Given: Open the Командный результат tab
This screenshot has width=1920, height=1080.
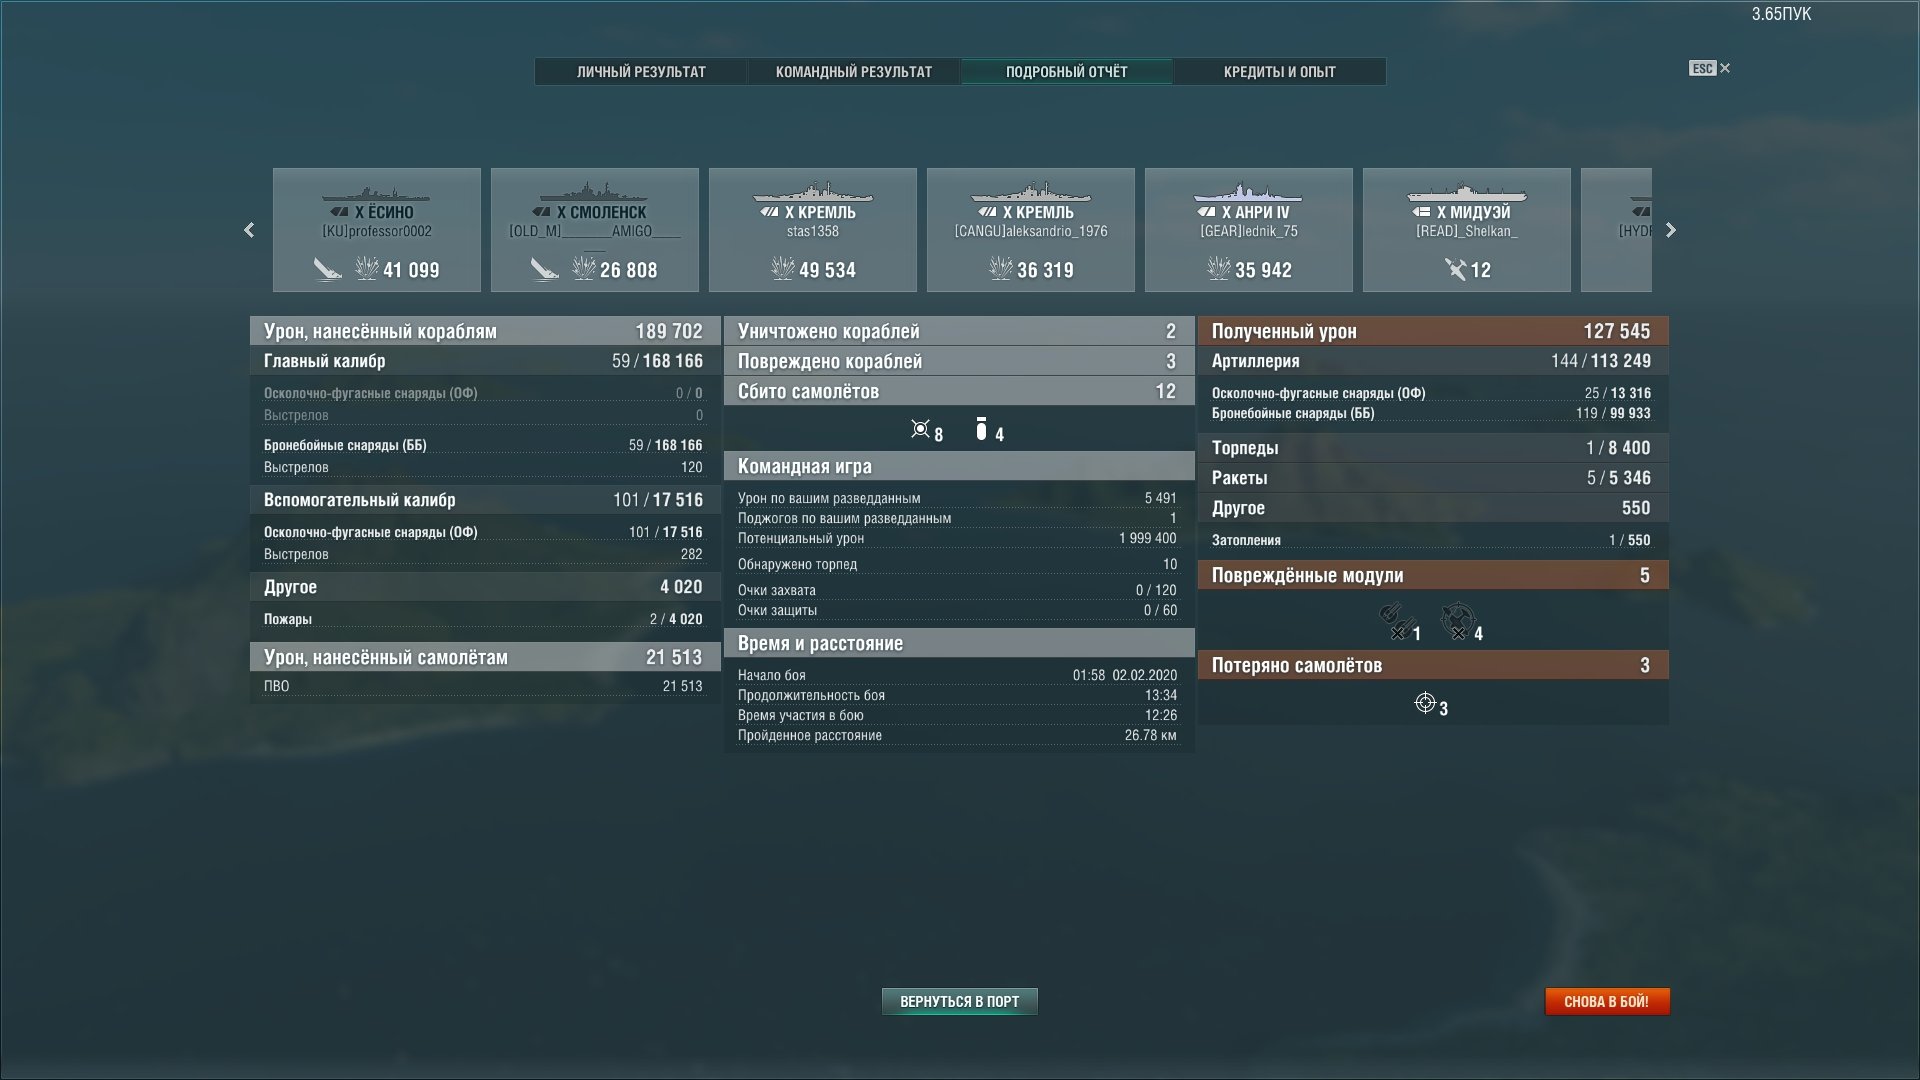Looking at the screenshot, I should [853, 72].
